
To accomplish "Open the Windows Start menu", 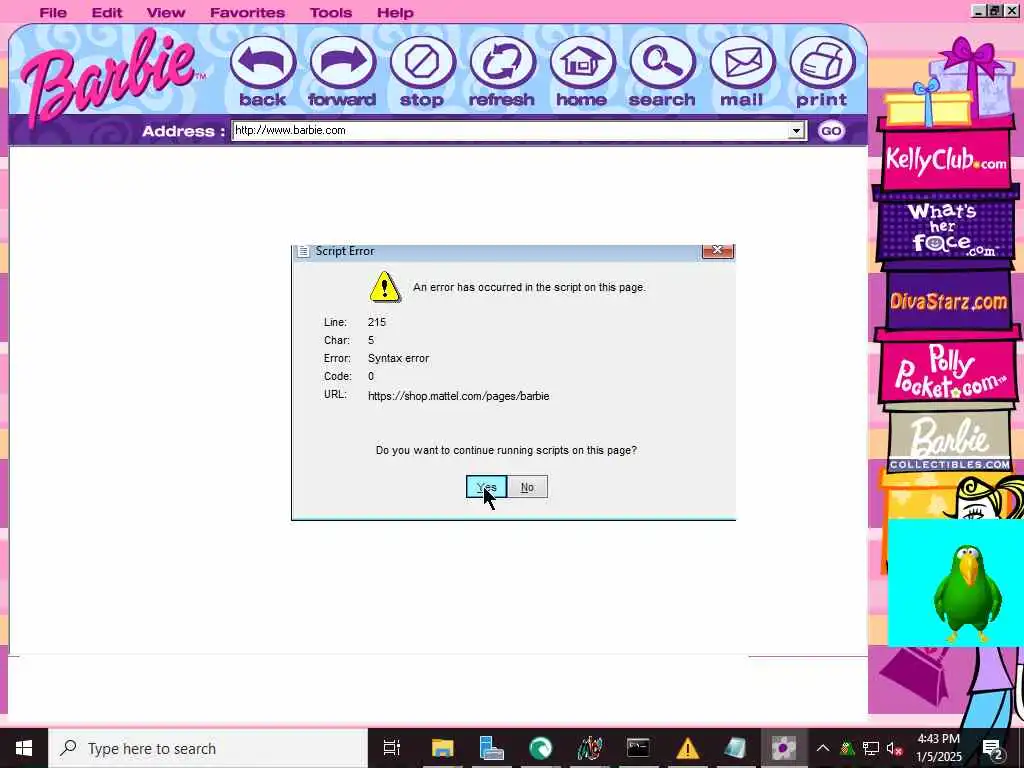I will click(x=24, y=748).
